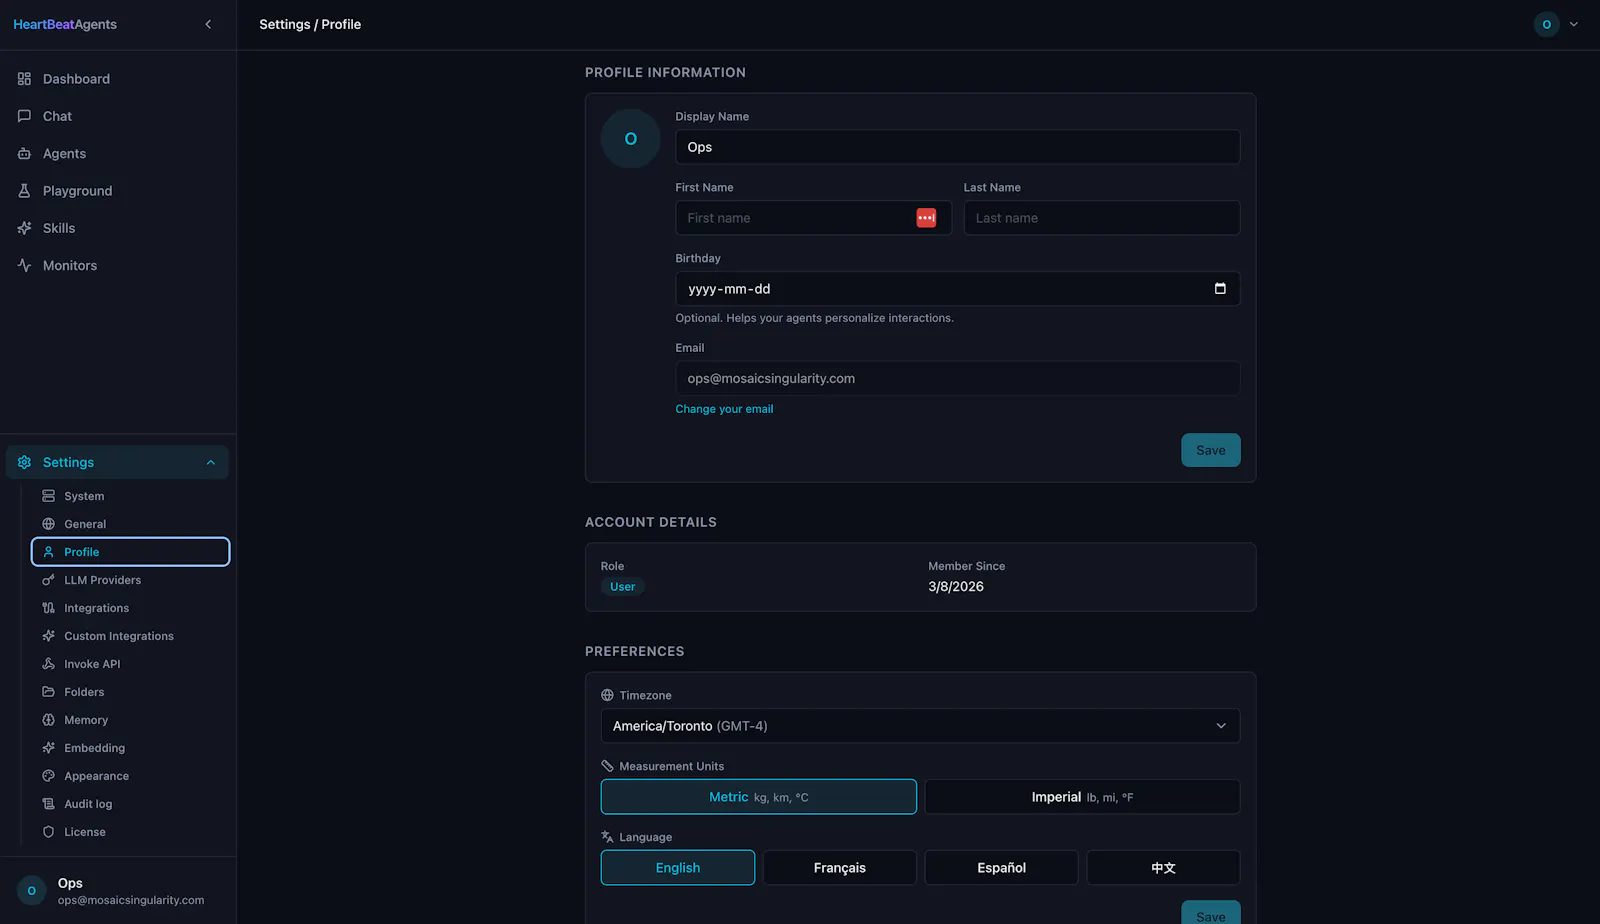Image resolution: width=1600 pixels, height=924 pixels.
Task: Go to Skills page
Action: click(118, 228)
